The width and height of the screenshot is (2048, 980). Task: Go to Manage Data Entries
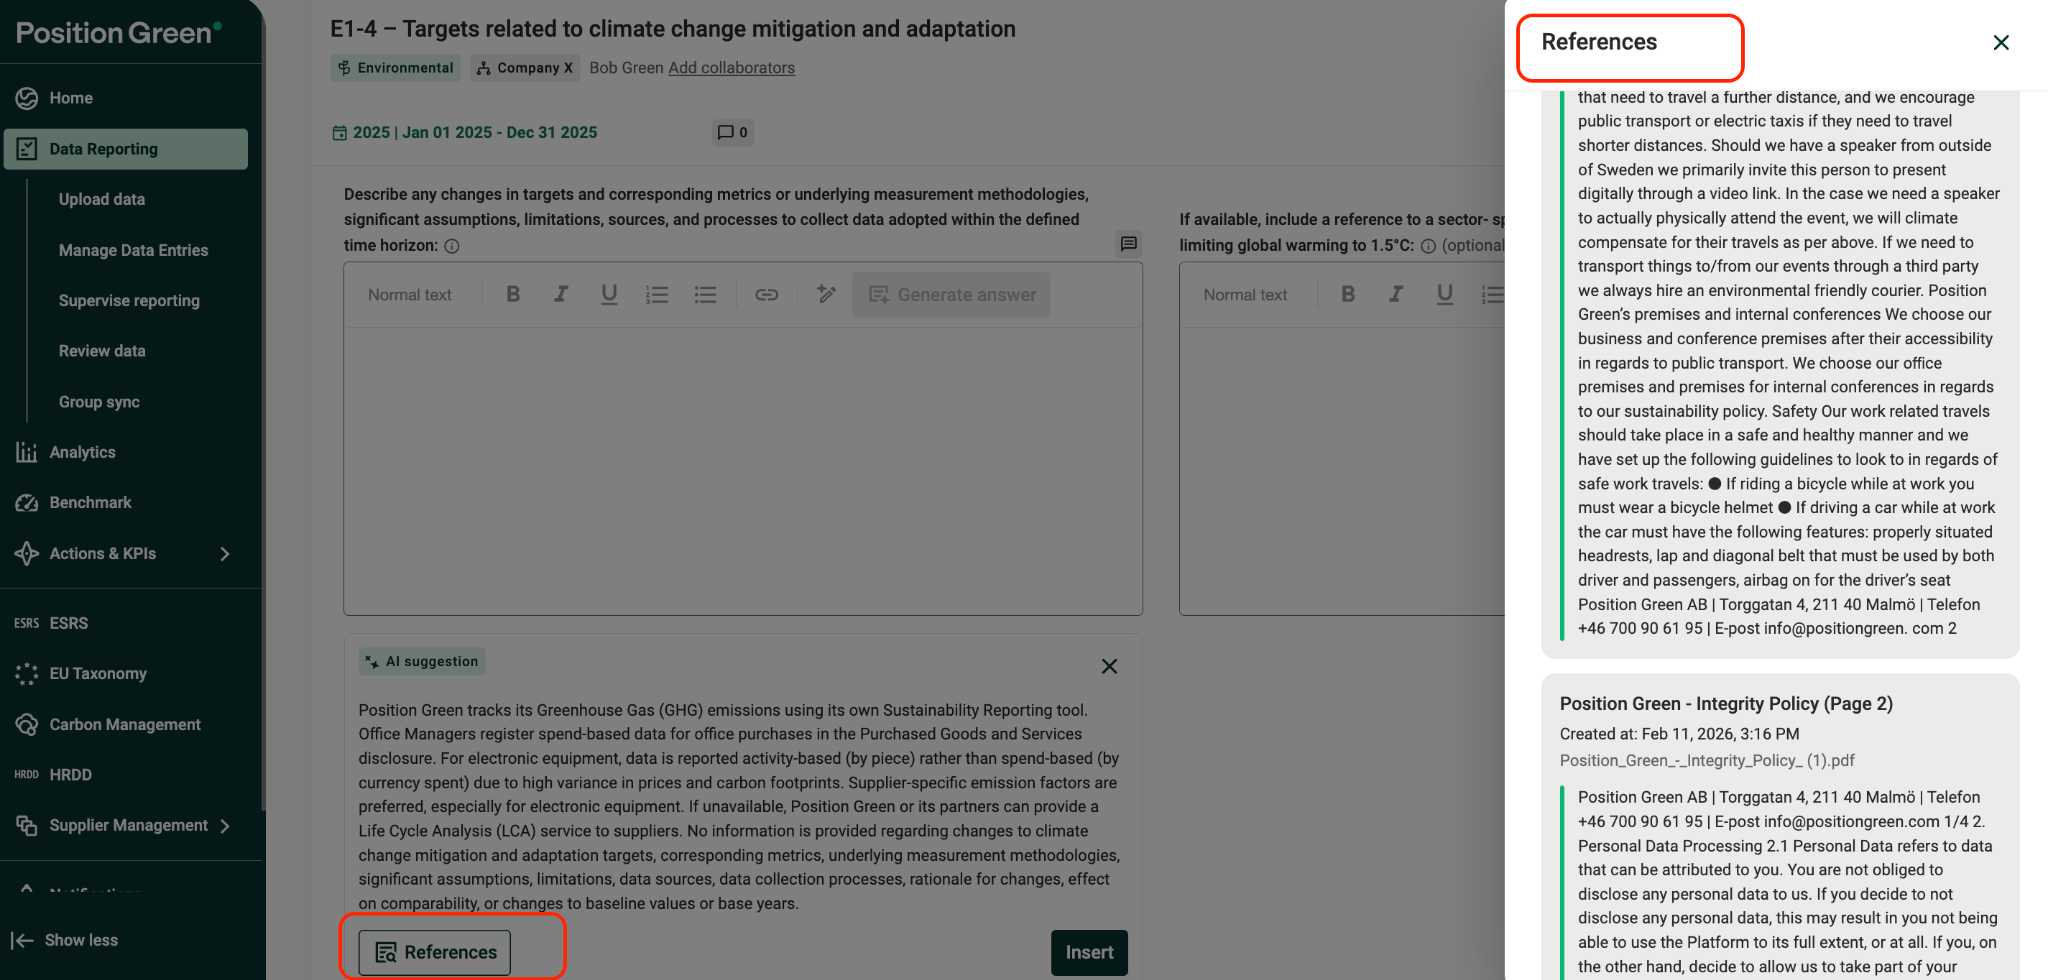[133, 250]
